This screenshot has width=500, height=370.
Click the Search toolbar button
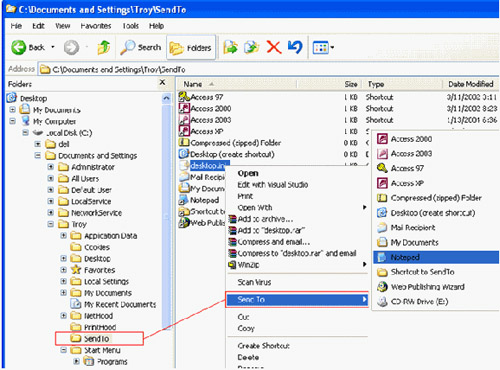pyautogui.click(x=141, y=48)
